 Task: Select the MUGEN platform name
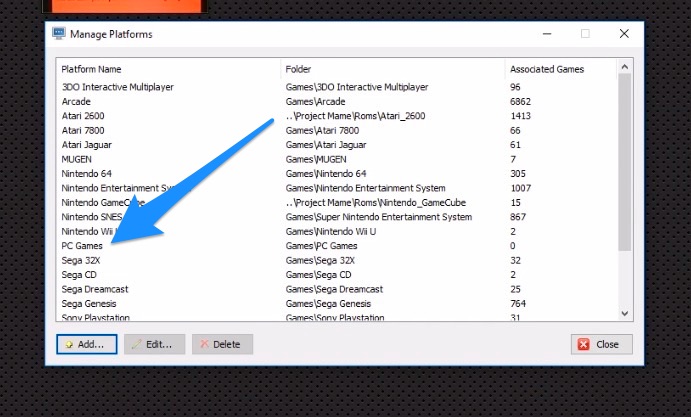76,159
